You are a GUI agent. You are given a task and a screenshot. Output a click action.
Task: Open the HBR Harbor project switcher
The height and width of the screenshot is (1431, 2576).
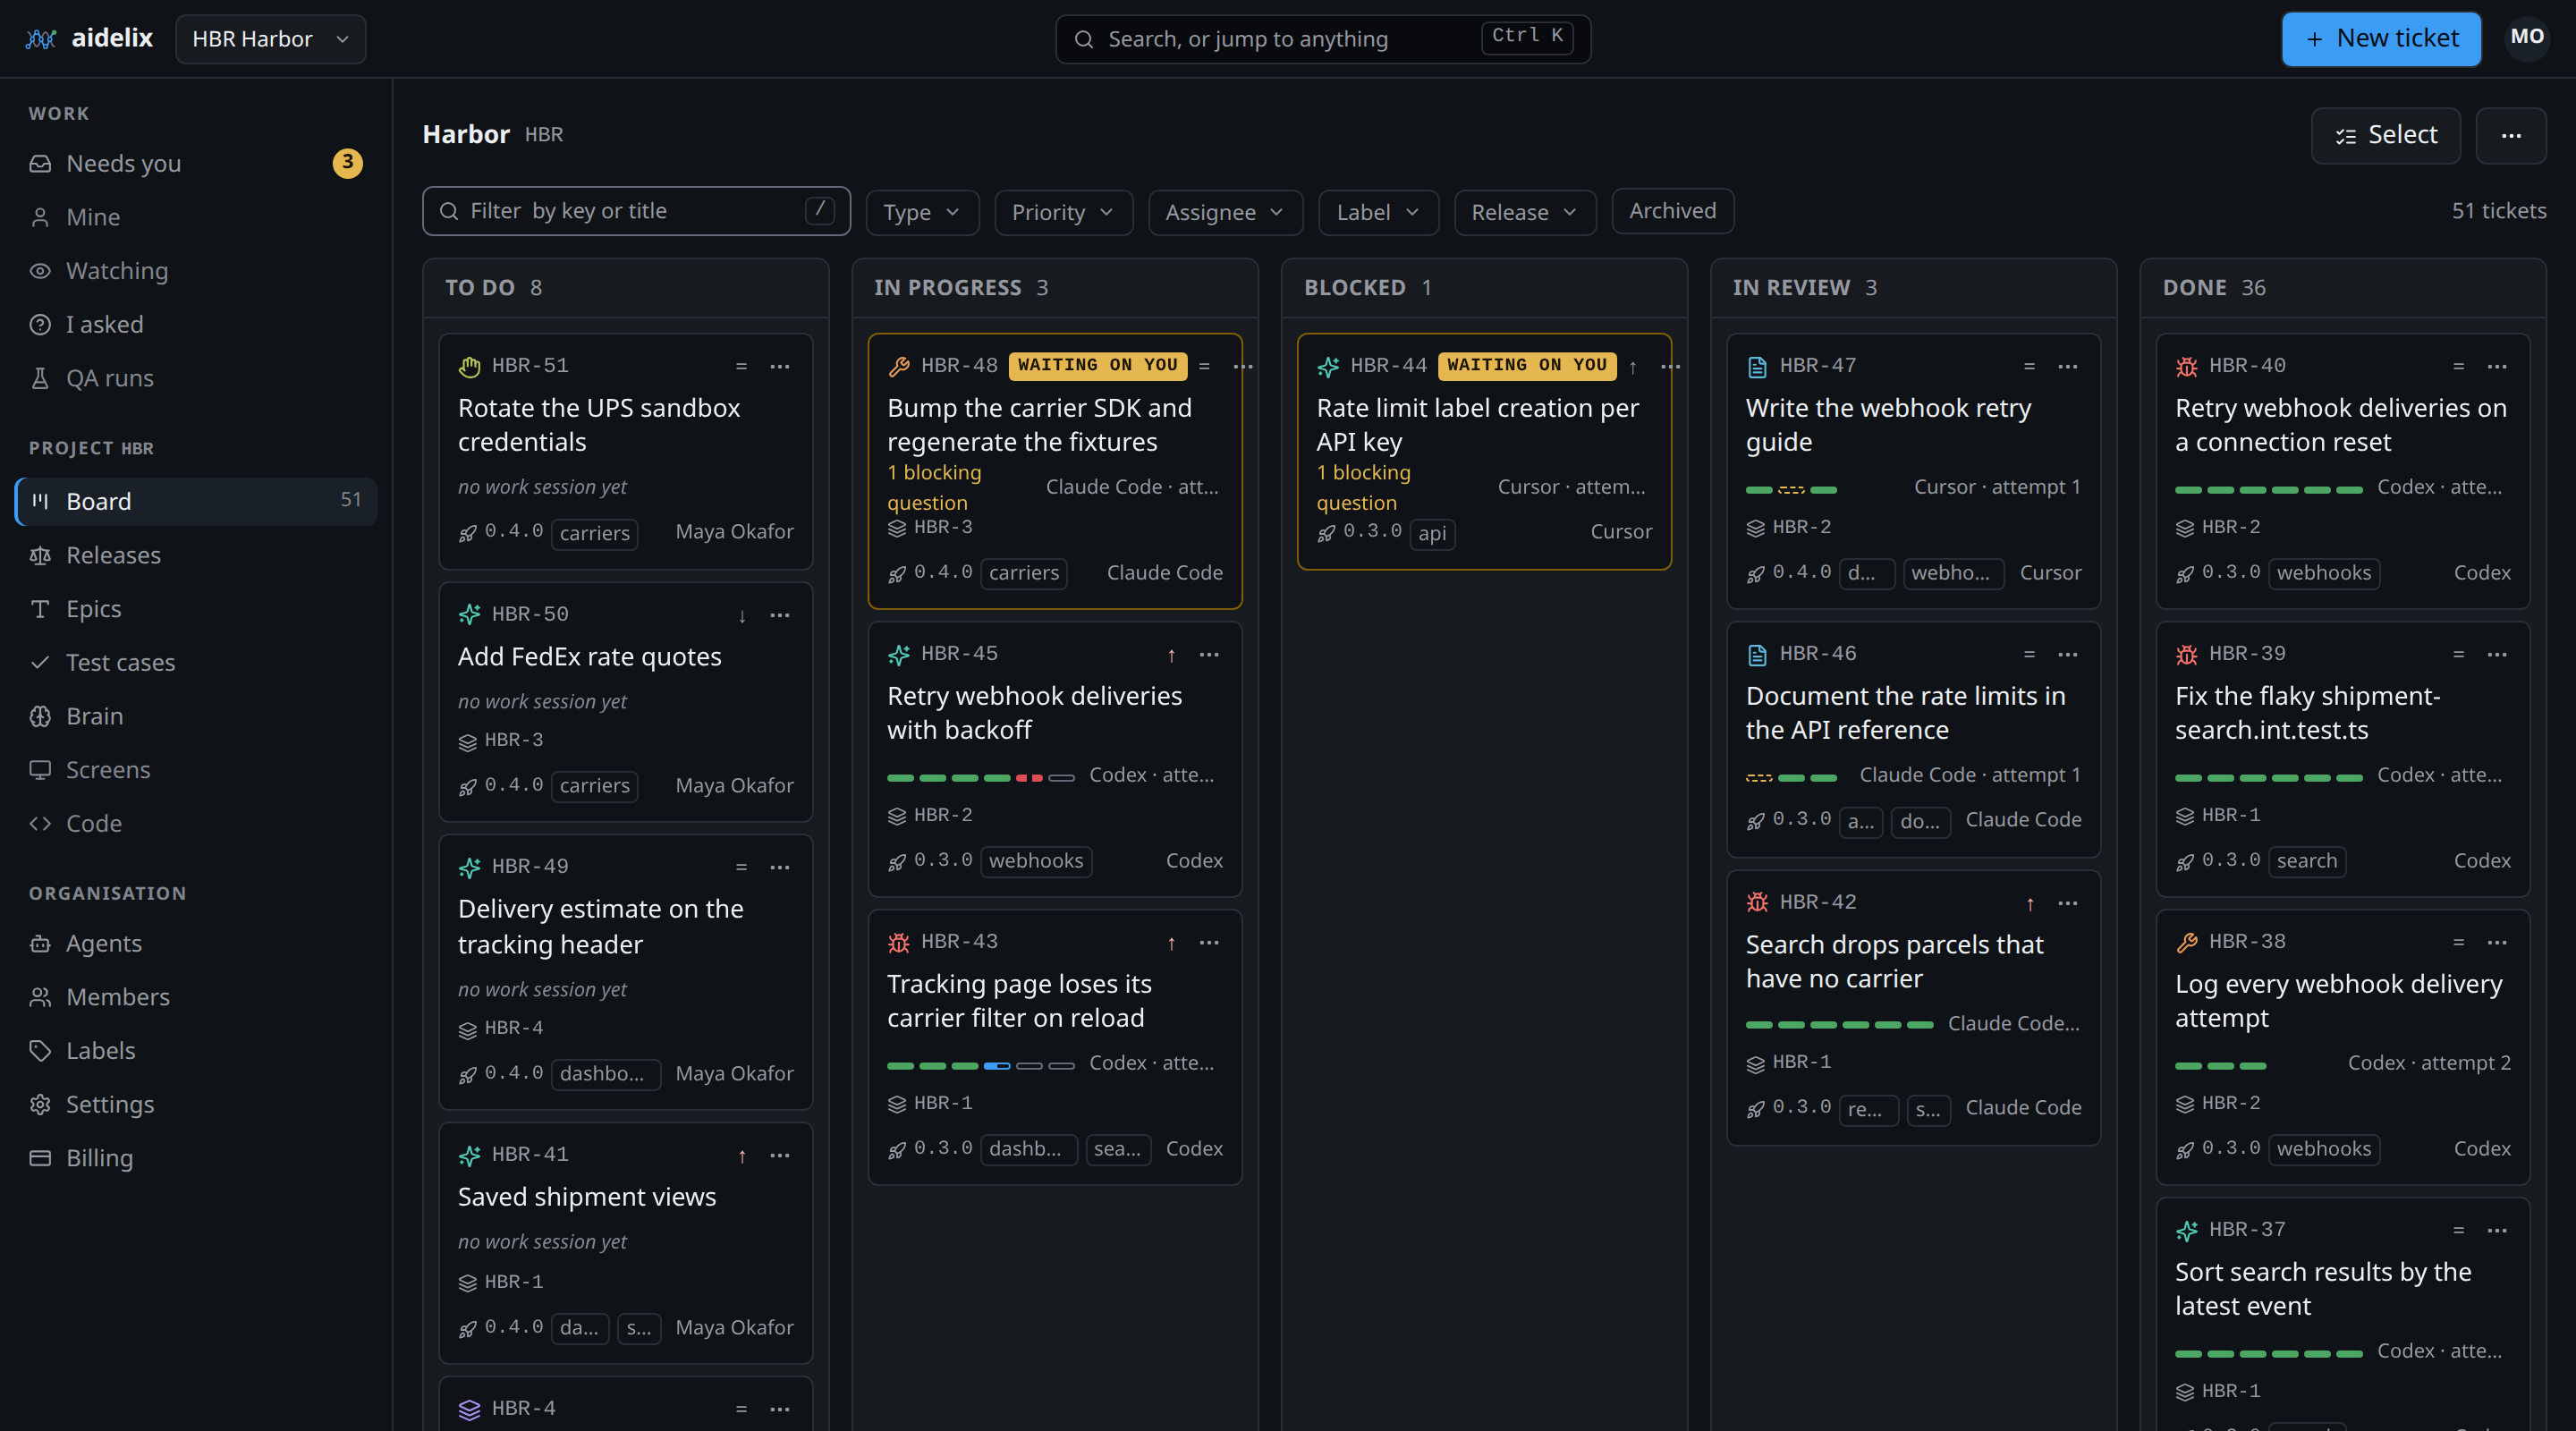[271, 39]
